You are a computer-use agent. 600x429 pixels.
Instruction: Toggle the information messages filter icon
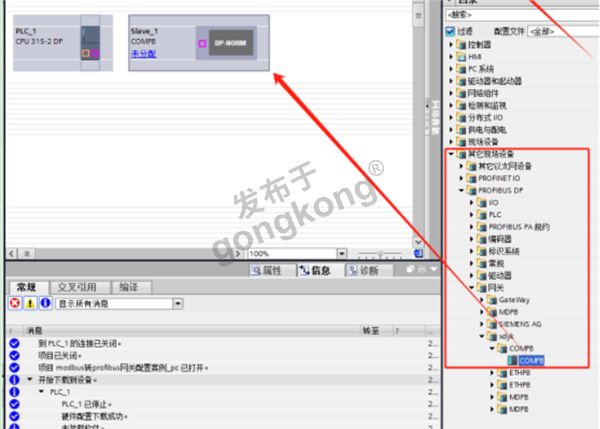click(46, 303)
